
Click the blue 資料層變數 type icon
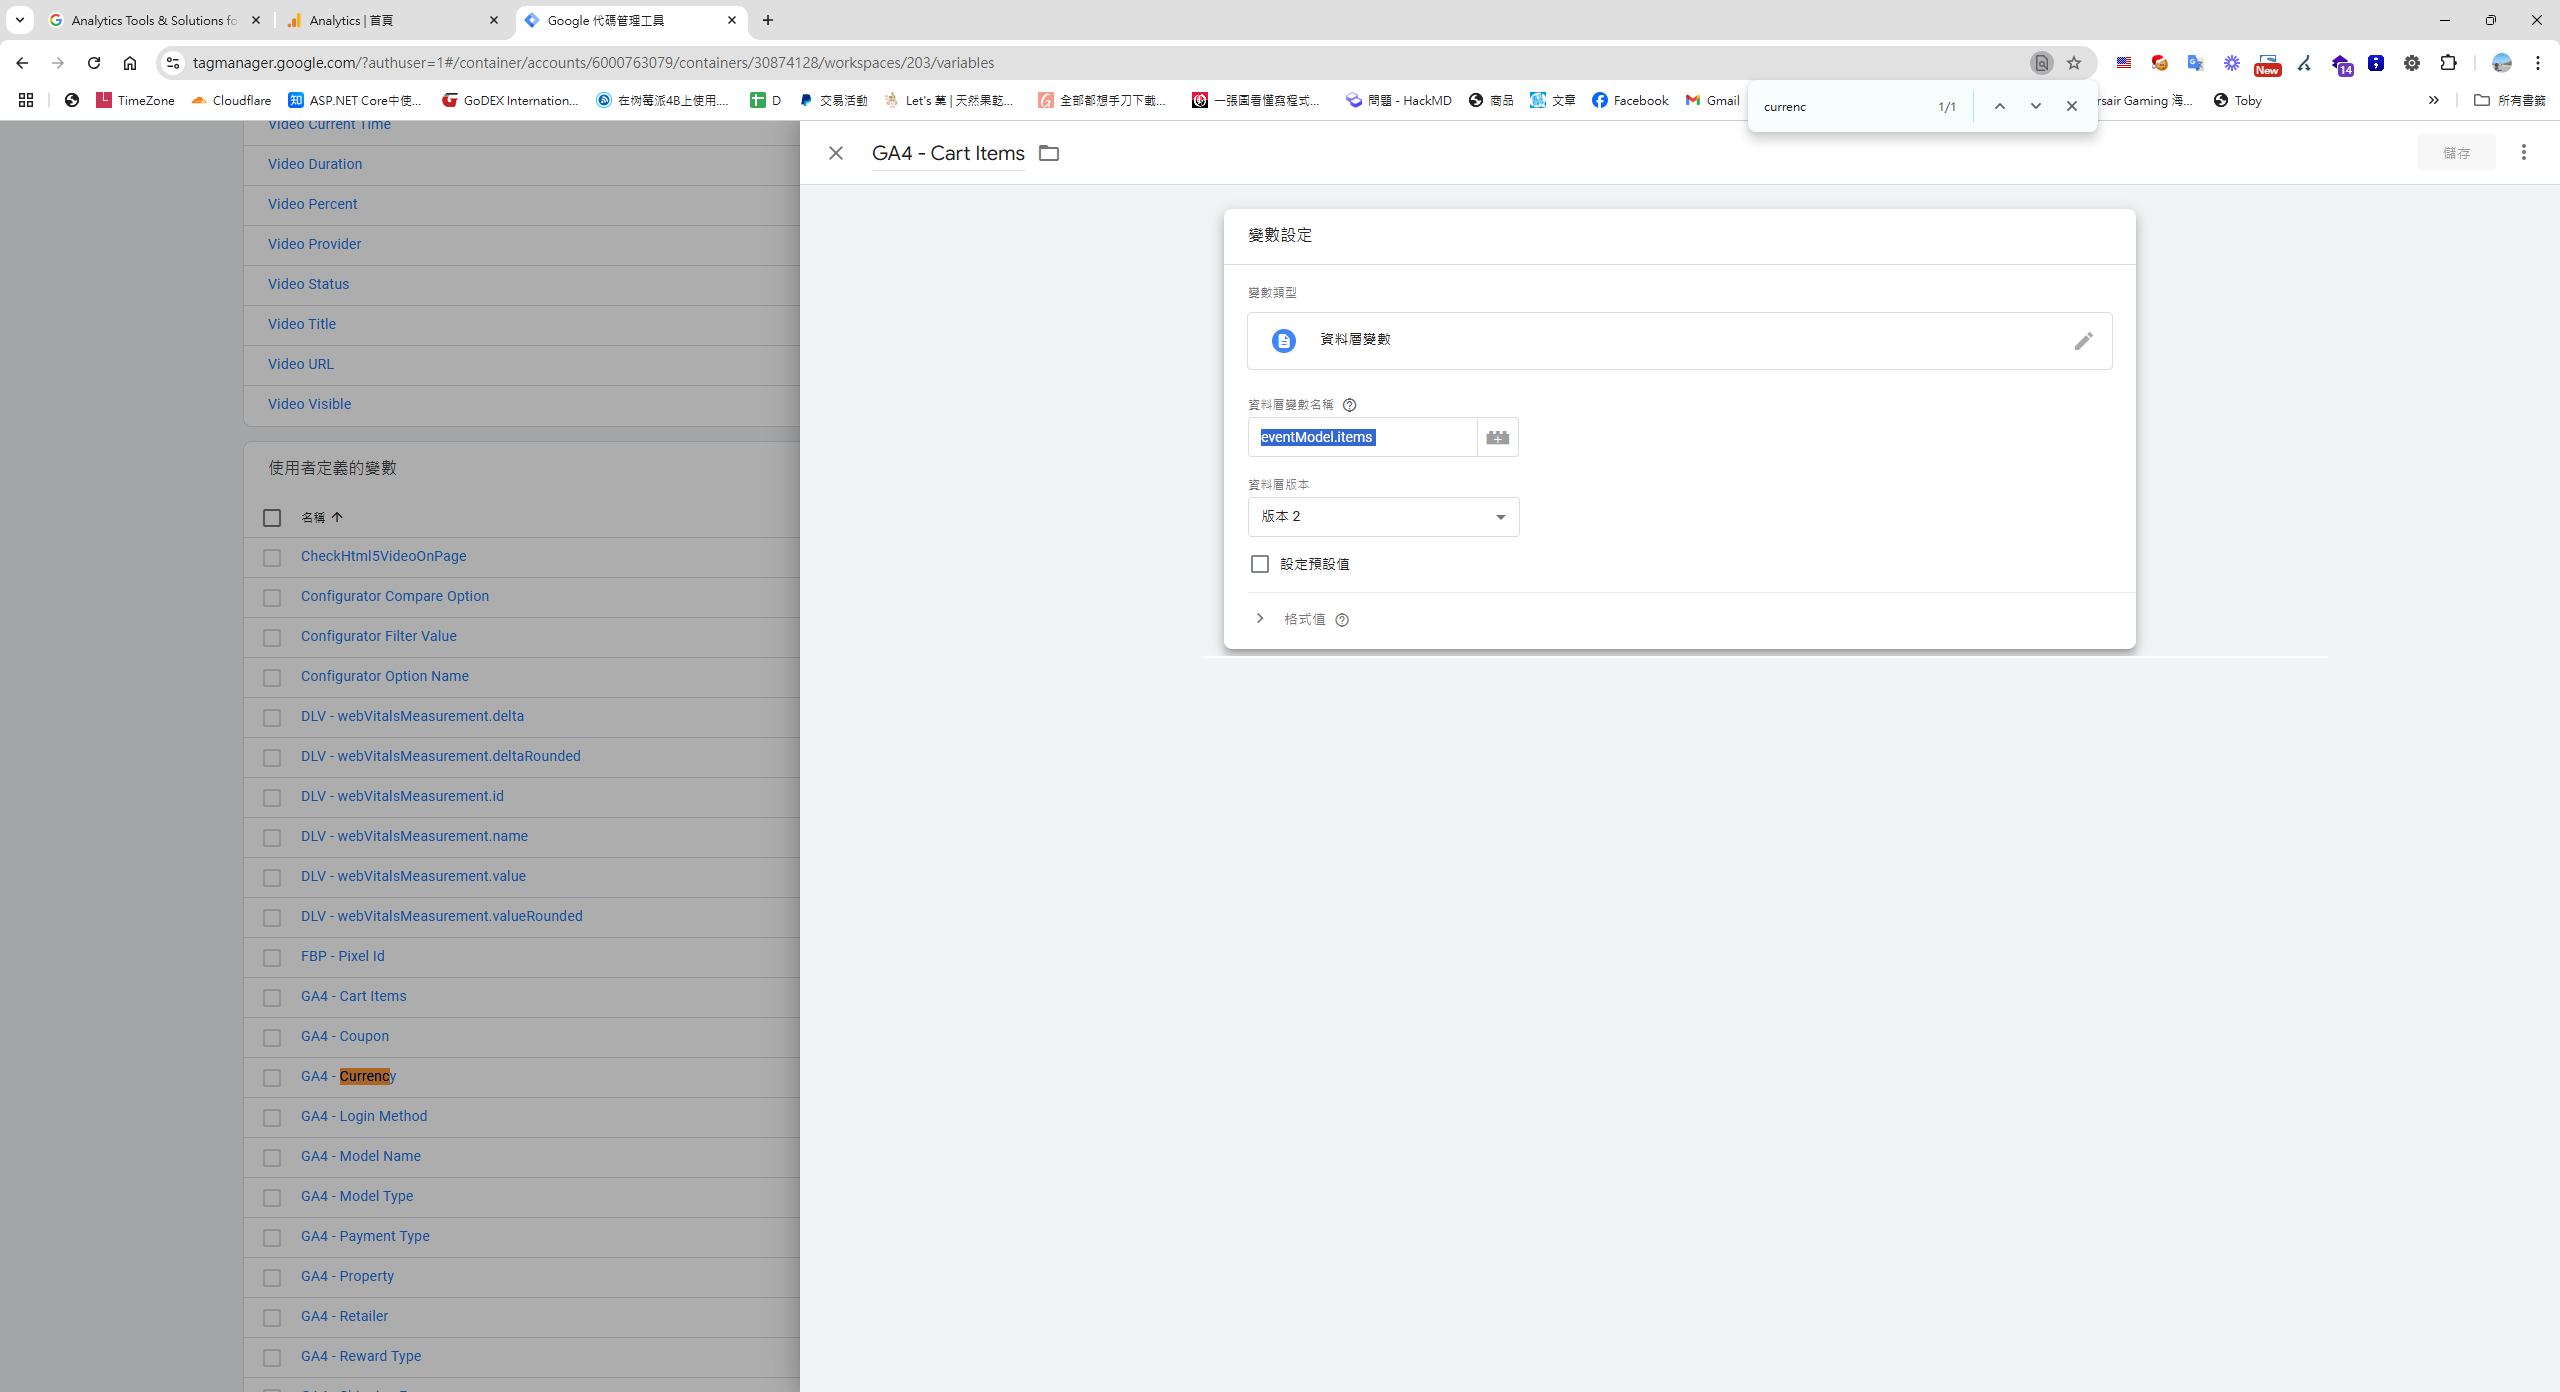pos(1283,340)
